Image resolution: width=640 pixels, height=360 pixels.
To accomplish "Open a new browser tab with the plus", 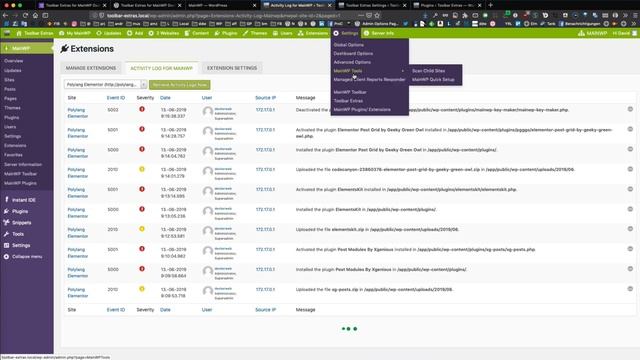I will (490, 5).
